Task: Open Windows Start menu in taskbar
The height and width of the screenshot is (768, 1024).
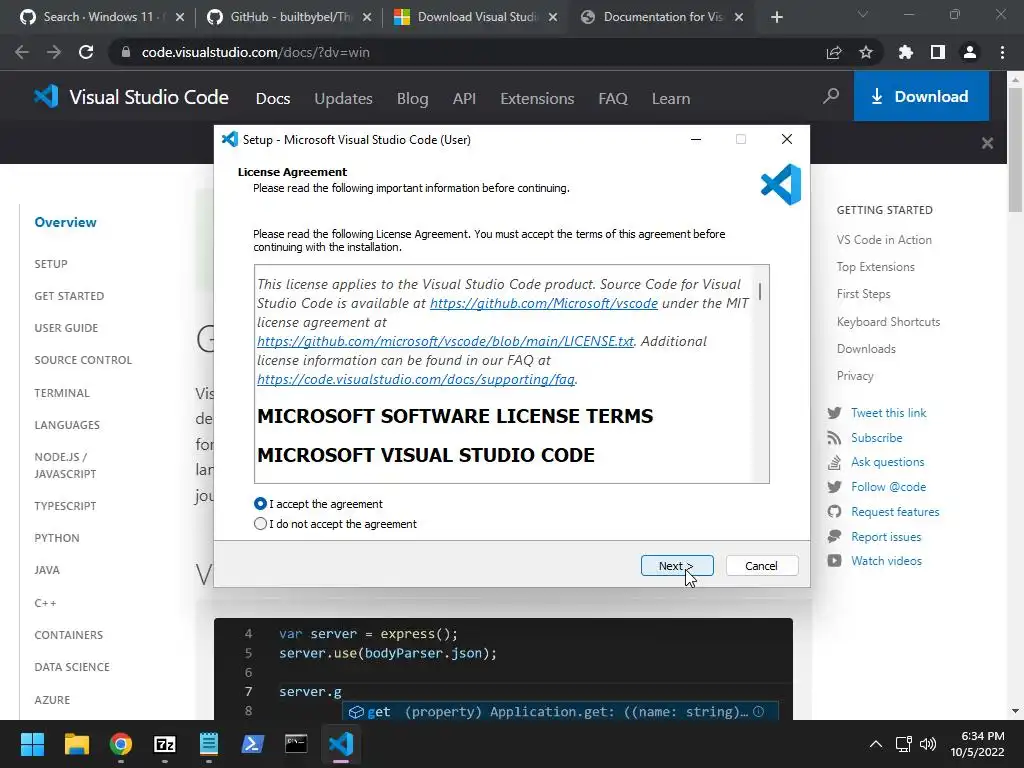Action: 32,744
